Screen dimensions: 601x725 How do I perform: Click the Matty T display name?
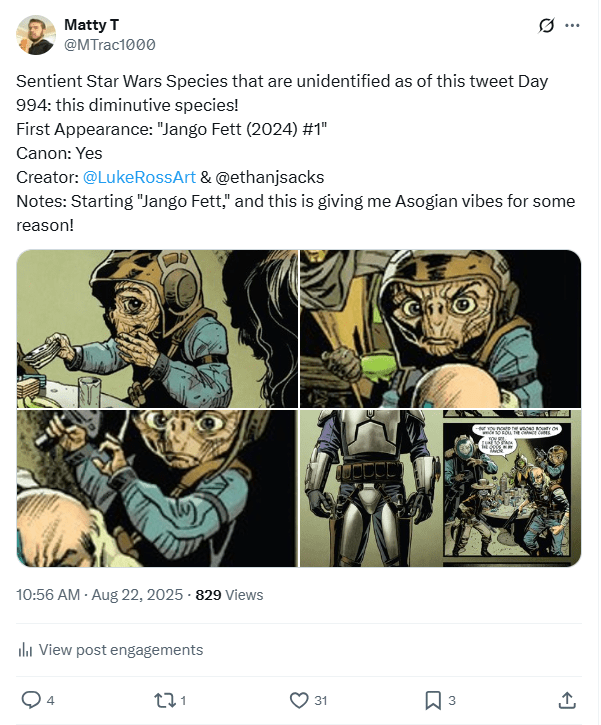tap(90, 24)
